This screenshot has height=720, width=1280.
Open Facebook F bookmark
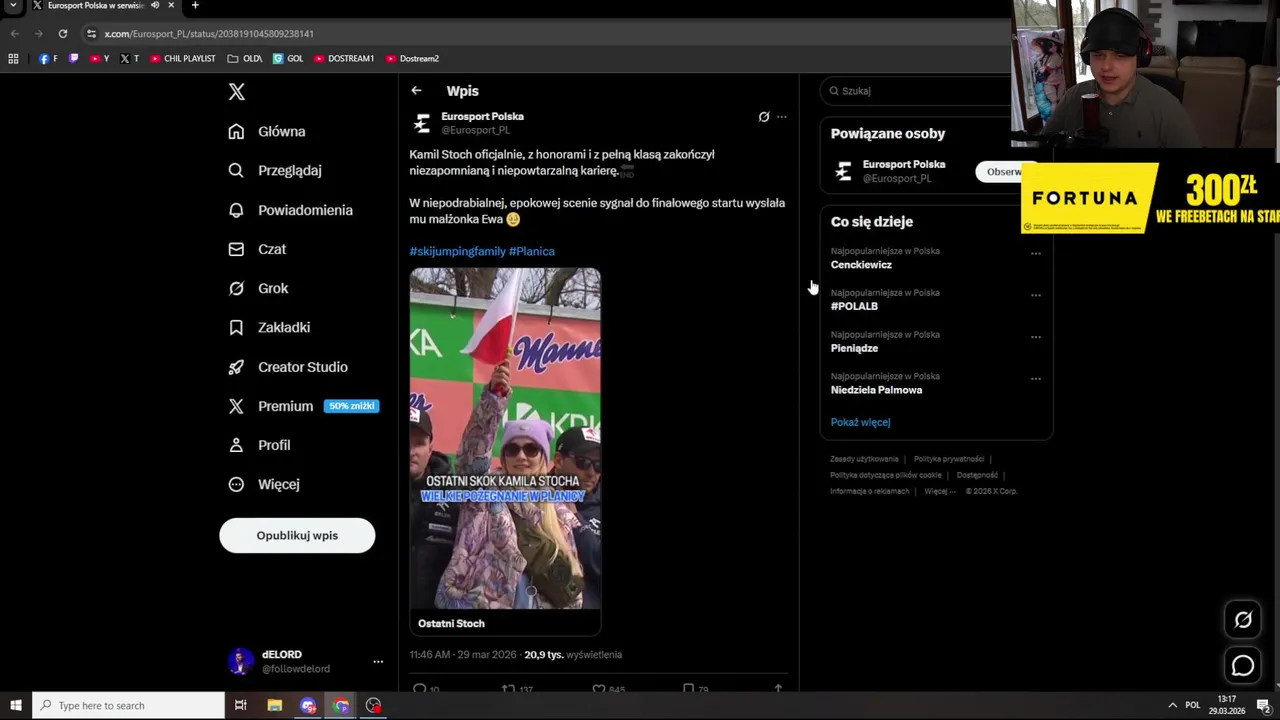point(48,59)
